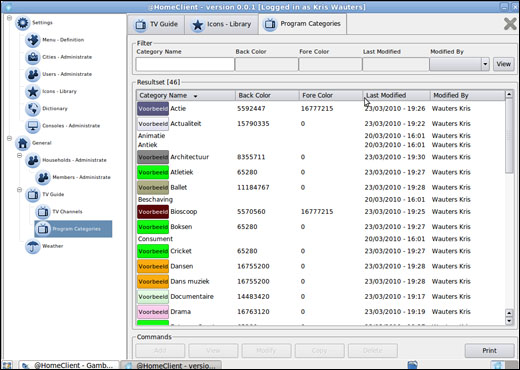Open Consoles - Administrate monitor icon
Image resolution: width=520 pixels, height=370 pixels.
(x=33, y=126)
